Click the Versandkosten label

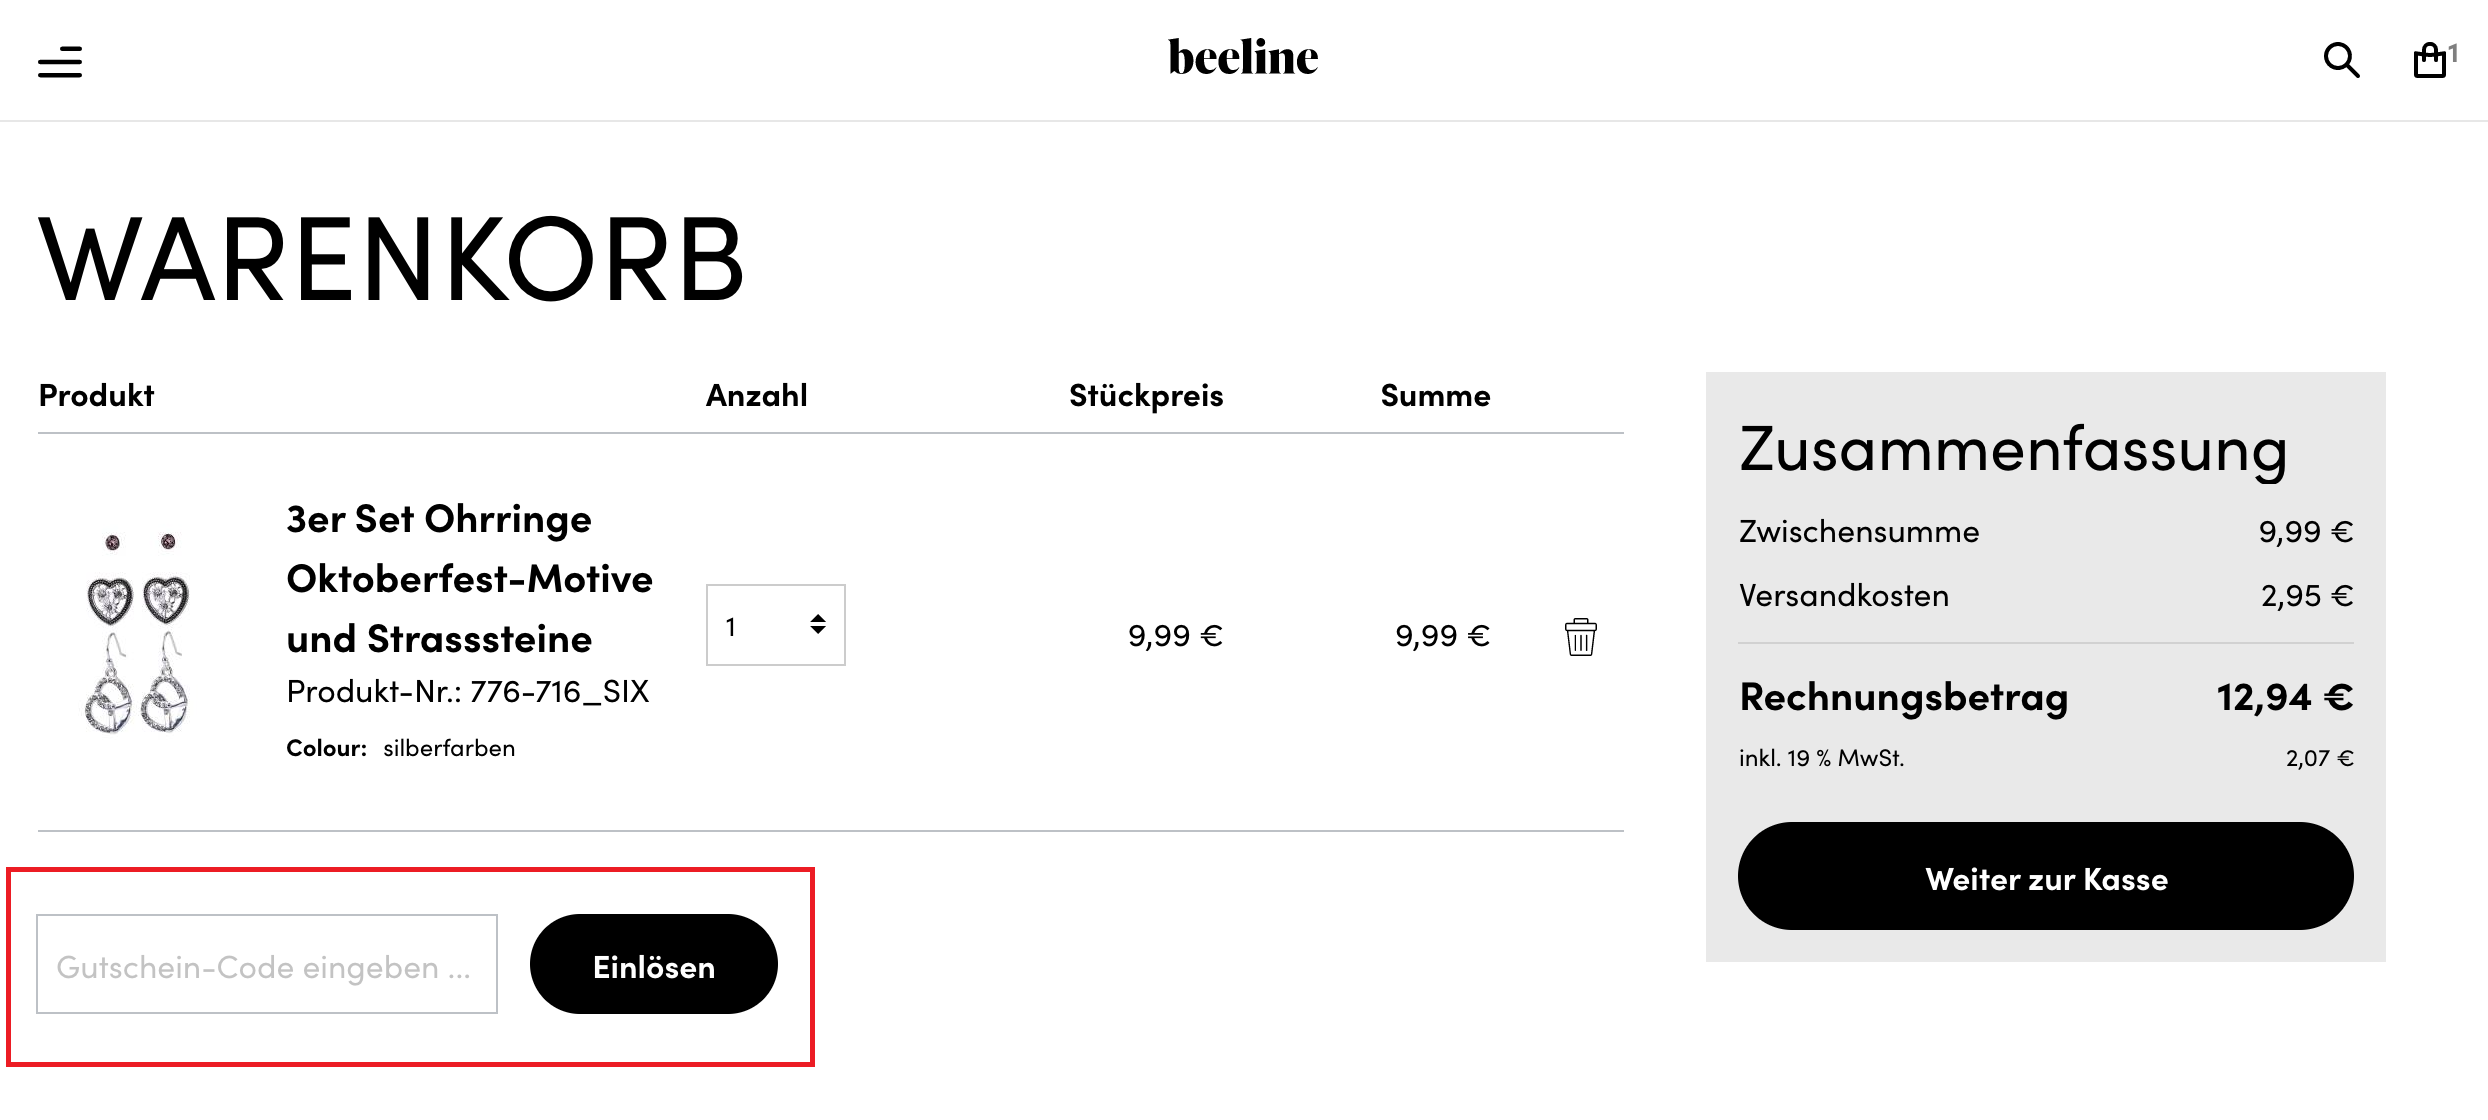pos(1844,596)
